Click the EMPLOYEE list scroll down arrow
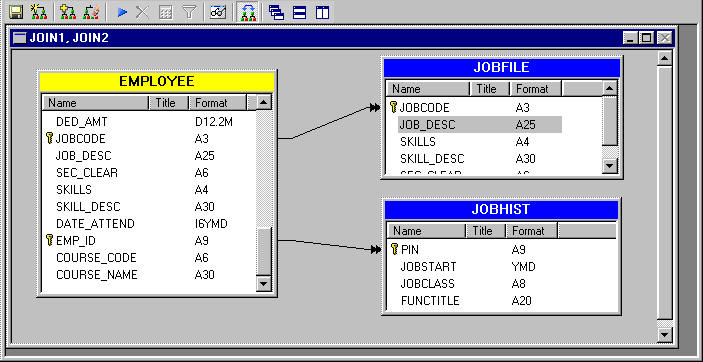The image size is (703, 362). pyautogui.click(x=263, y=283)
